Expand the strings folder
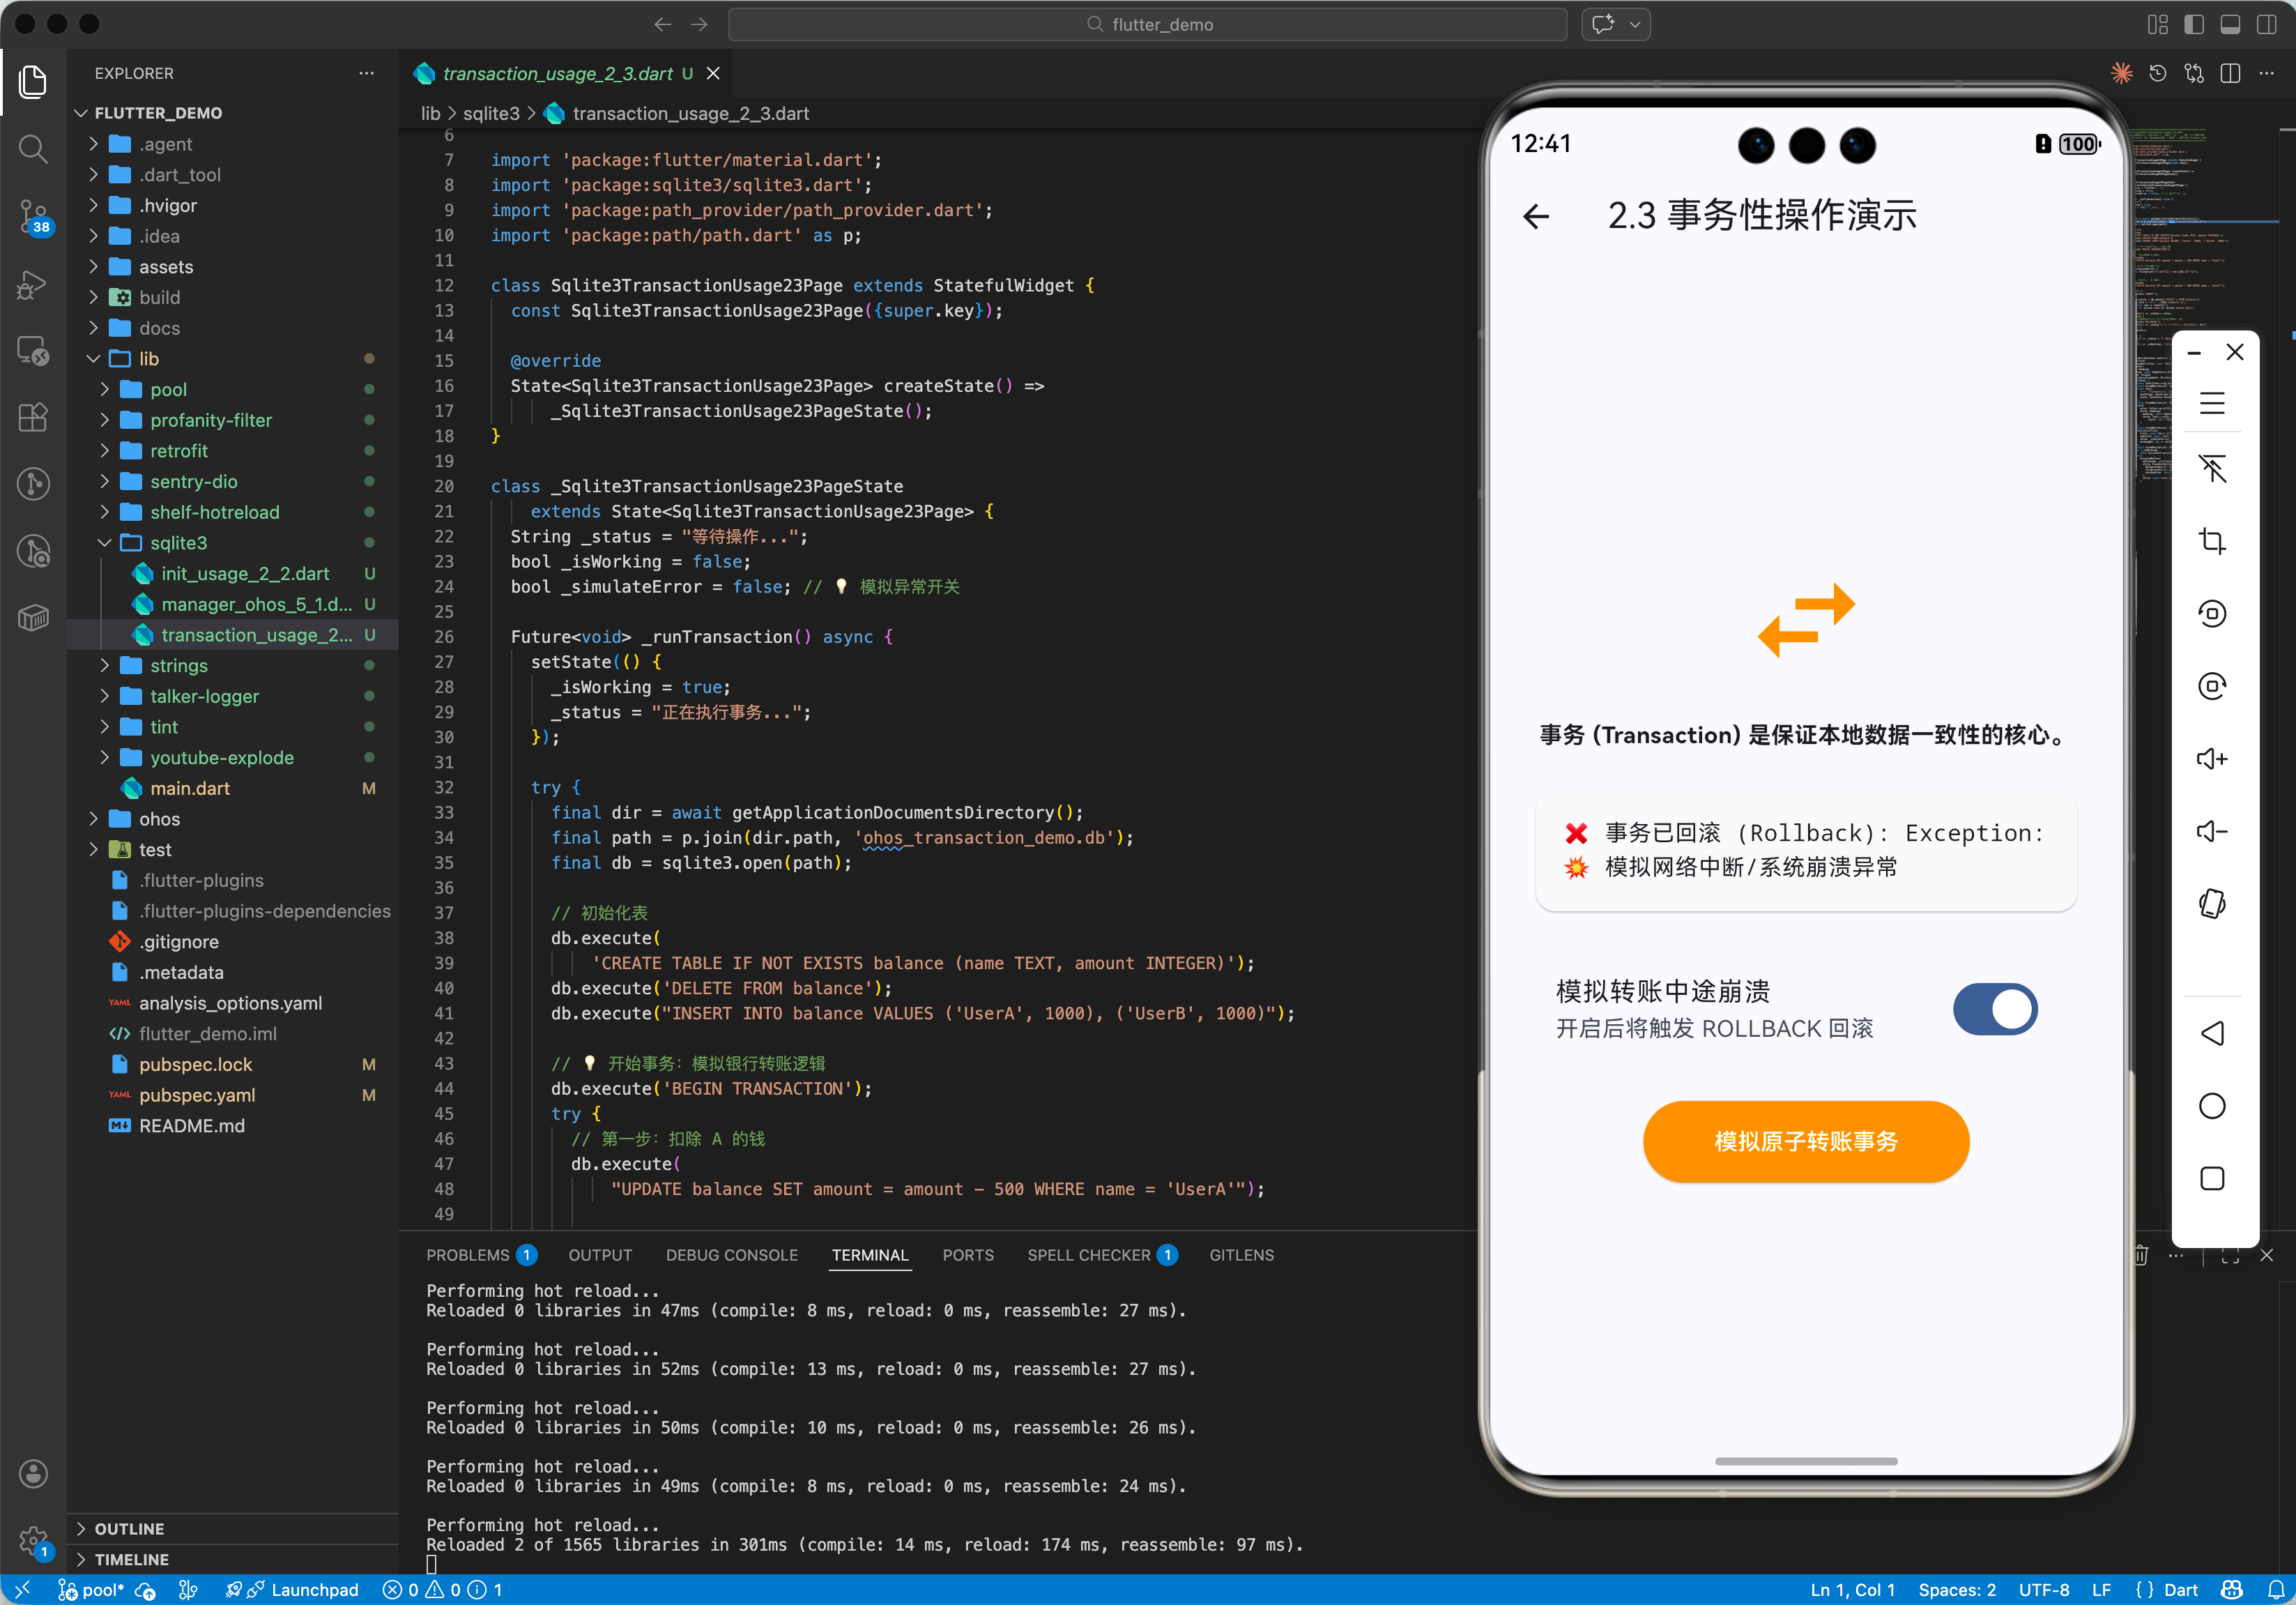The height and width of the screenshot is (1605, 2296). coord(179,666)
